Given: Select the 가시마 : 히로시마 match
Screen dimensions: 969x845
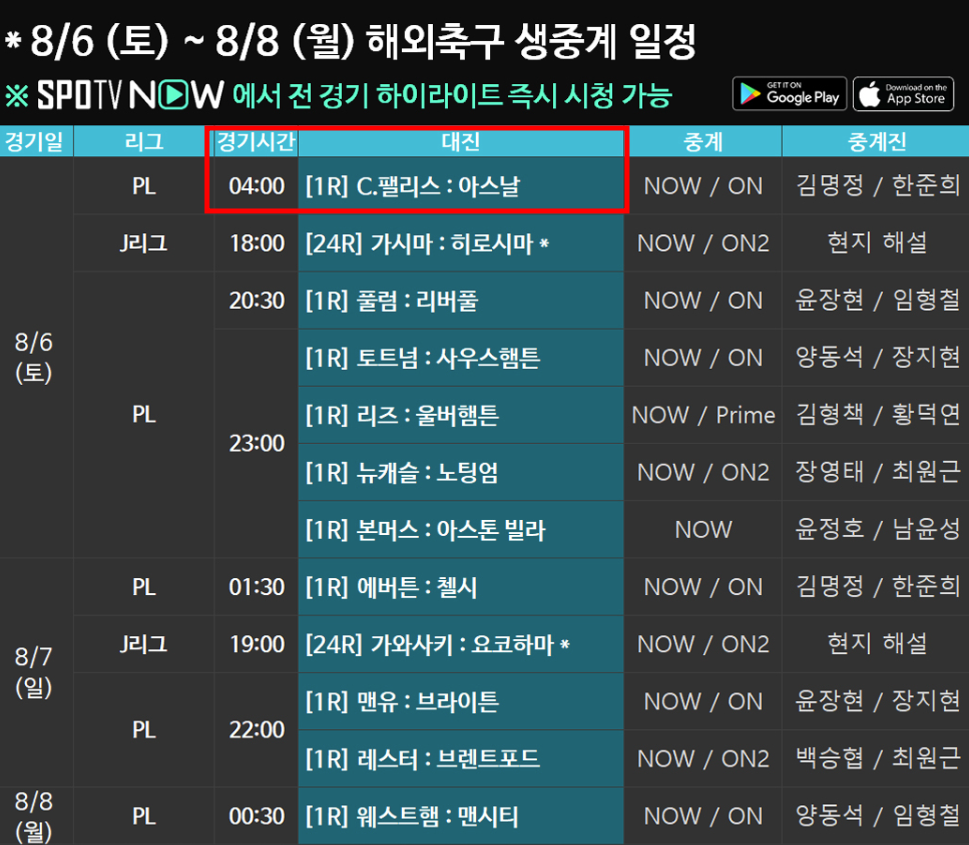Looking at the screenshot, I should coord(460,244).
